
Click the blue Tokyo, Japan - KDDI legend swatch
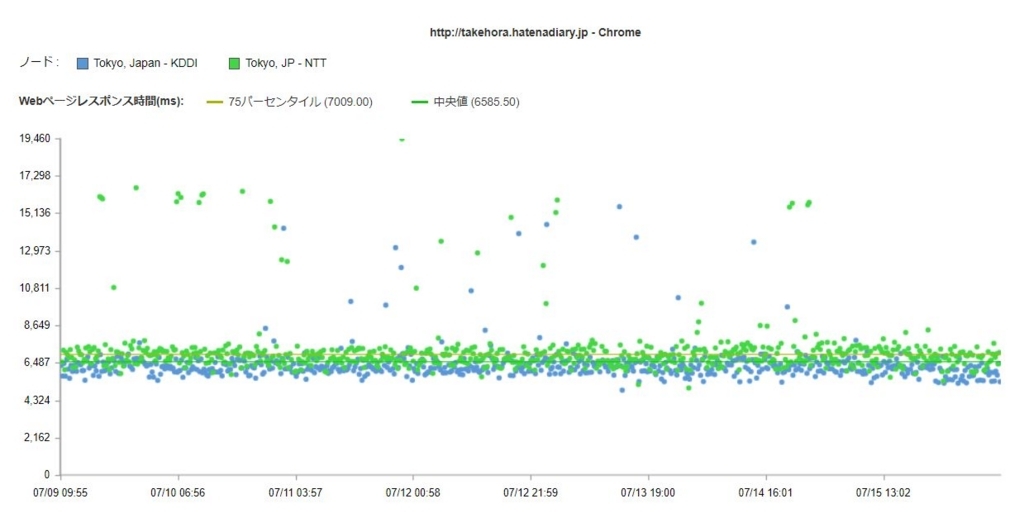82,63
